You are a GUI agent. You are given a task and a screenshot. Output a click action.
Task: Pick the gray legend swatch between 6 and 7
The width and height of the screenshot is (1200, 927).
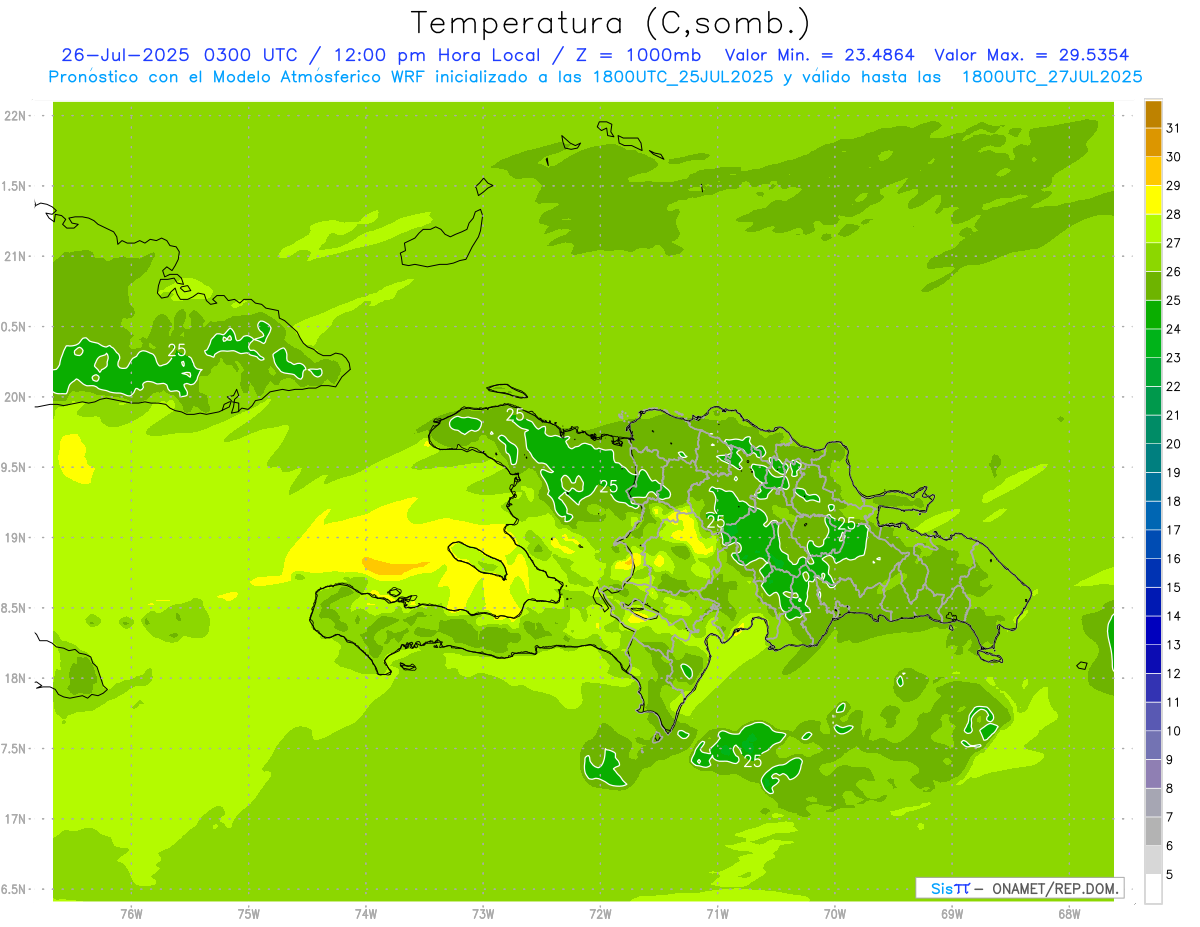point(1154,831)
